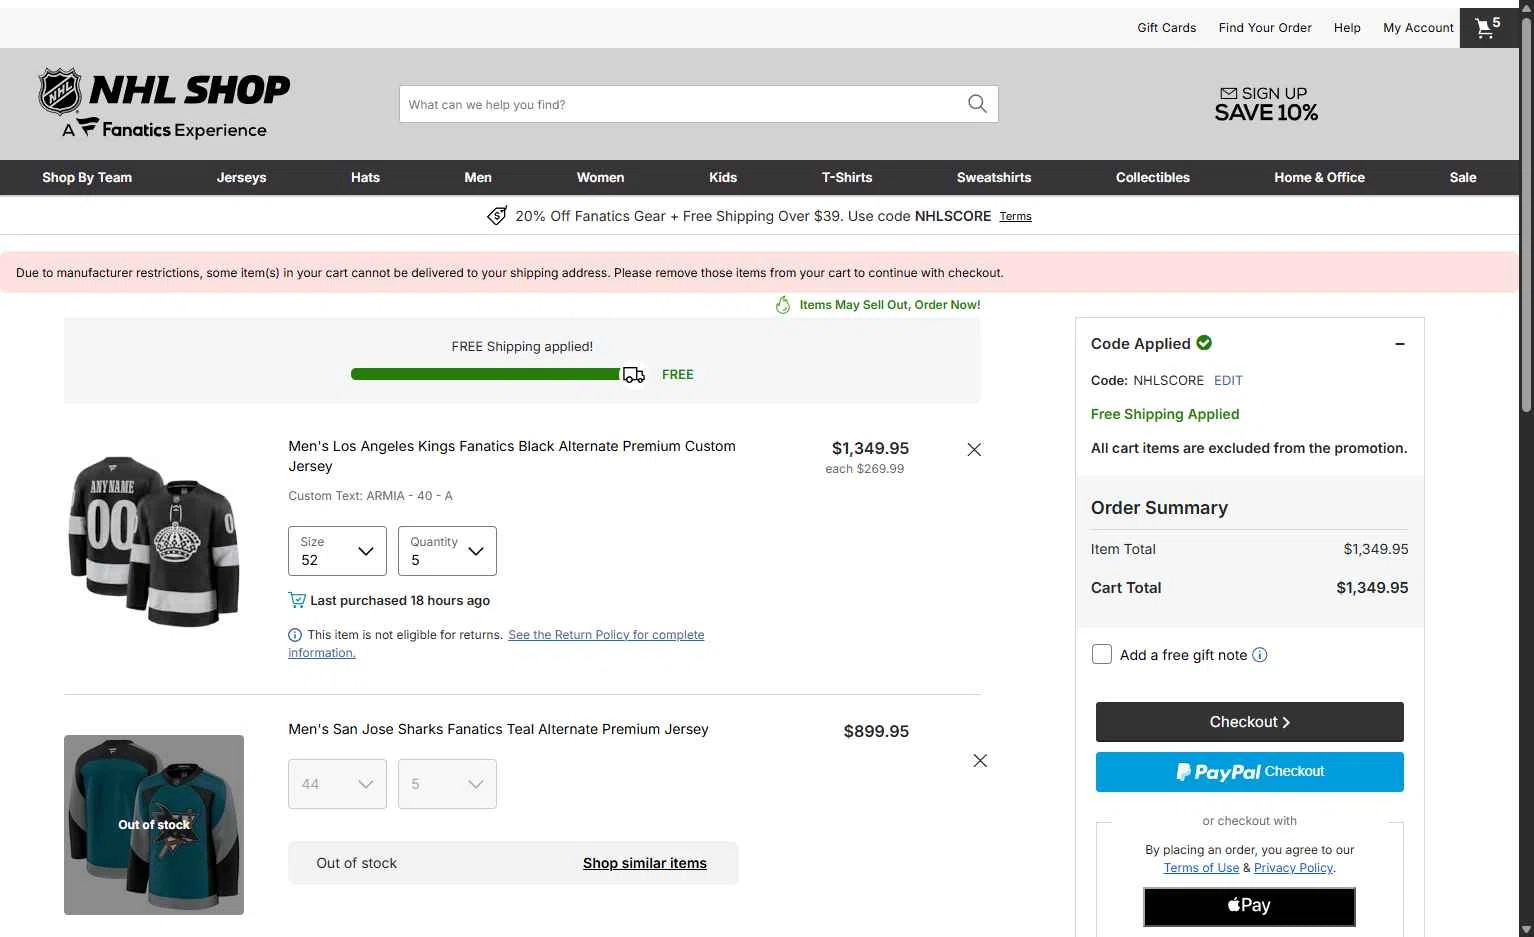Screen dimensions: 1534x937
Task: Click the Sharks jersey "$899.95" price
Action: tap(876, 731)
